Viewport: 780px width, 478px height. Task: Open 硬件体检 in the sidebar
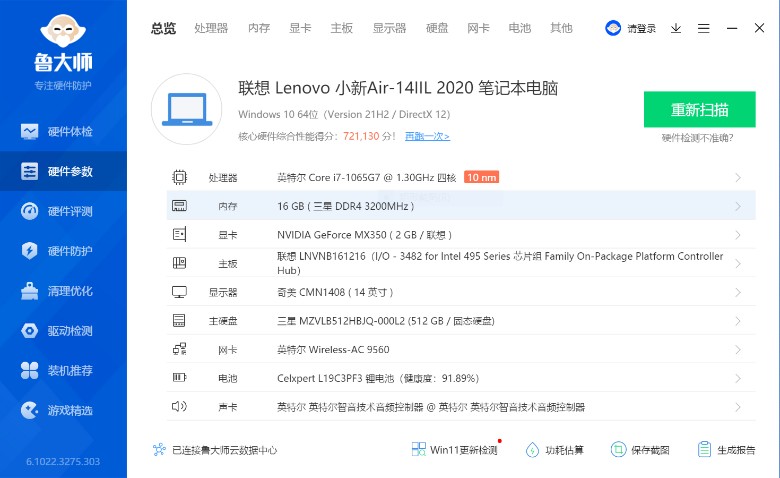coord(63,132)
